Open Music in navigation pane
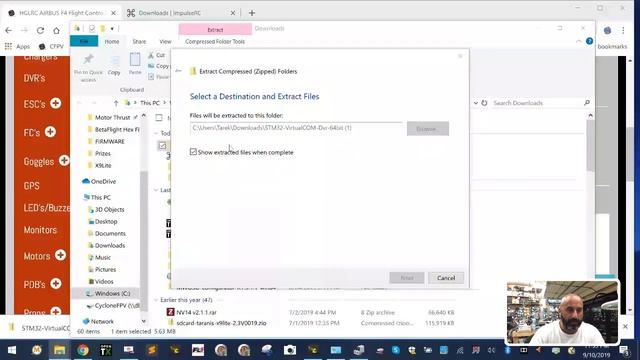640x360 pixels. [x=102, y=258]
